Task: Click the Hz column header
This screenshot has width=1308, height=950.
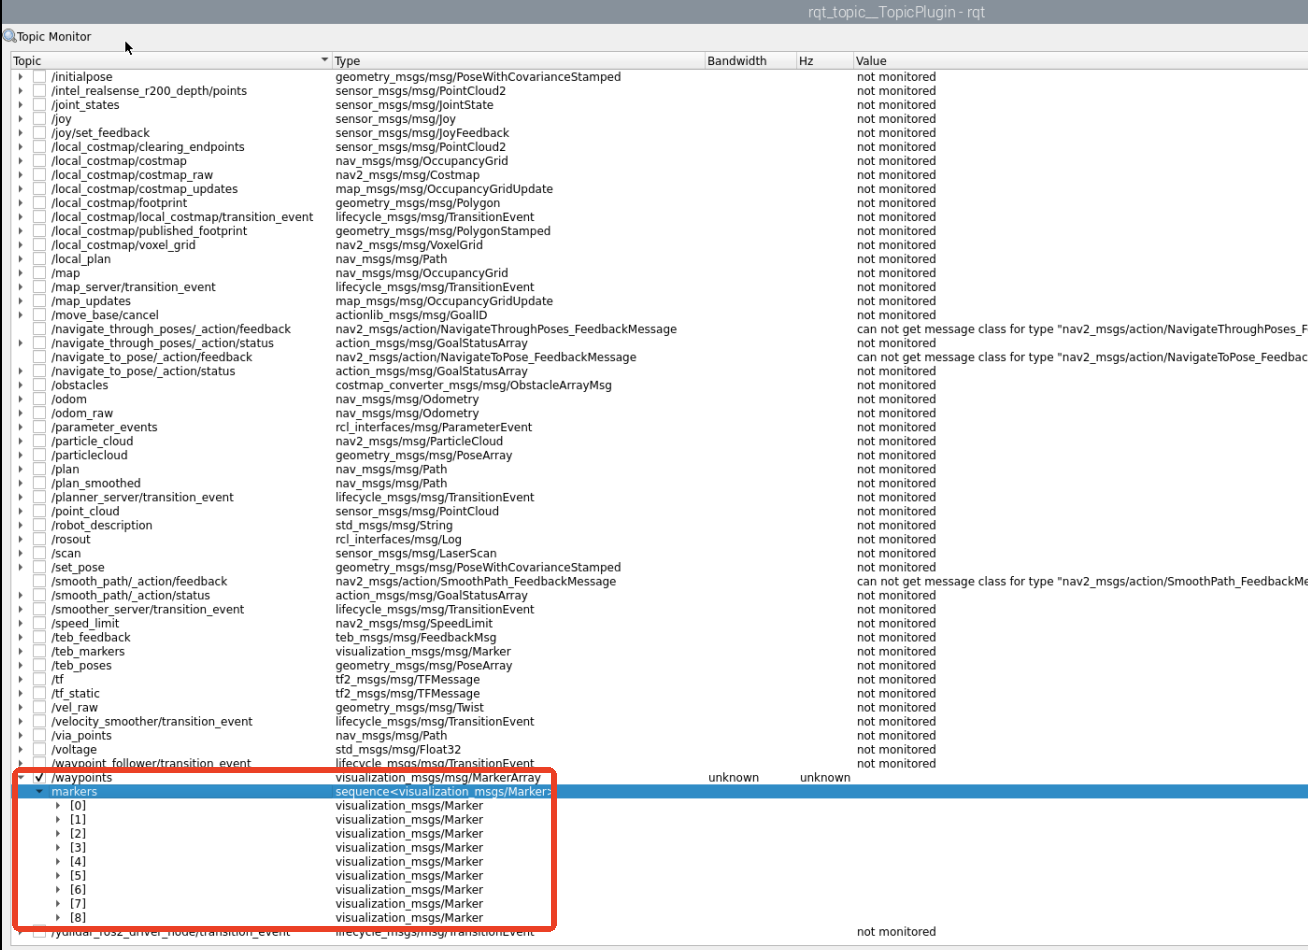Action: pyautogui.click(x=823, y=61)
